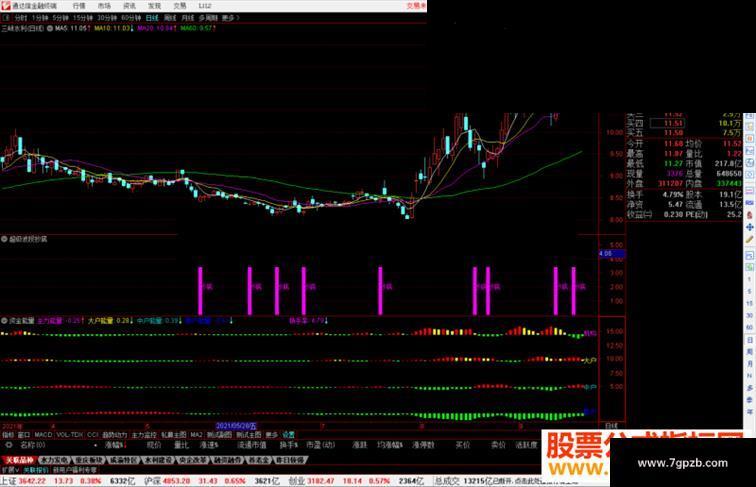Screen dimensions: 756x487
Task: Select VOL-TDX indicator tab
Action: click(70, 435)
